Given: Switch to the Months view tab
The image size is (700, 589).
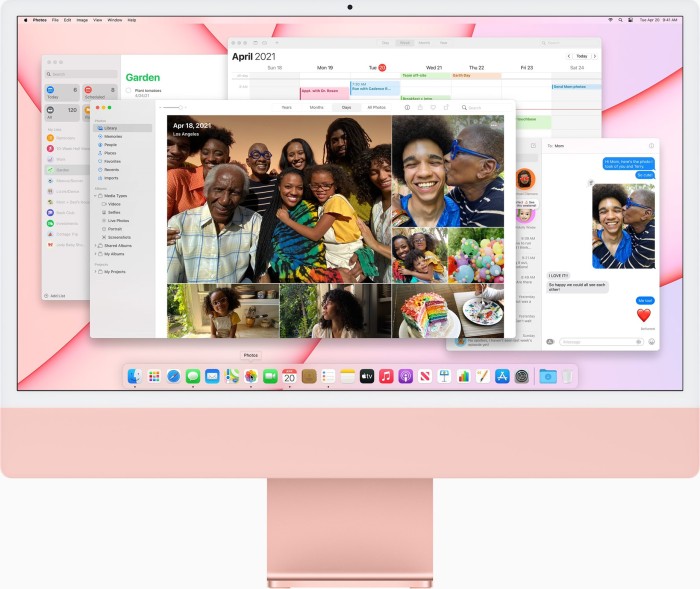Looking at the screenshot, I should (x=316, y=107).
